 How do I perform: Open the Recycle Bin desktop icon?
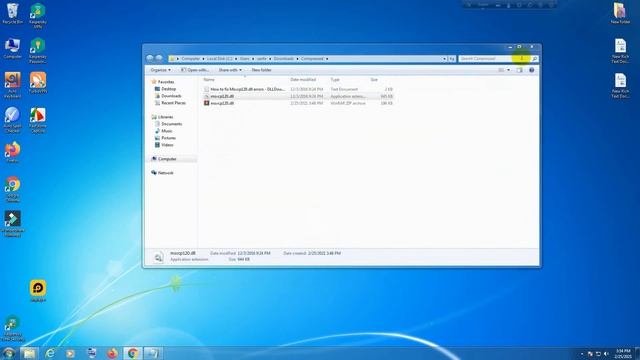tap(12, 13)
